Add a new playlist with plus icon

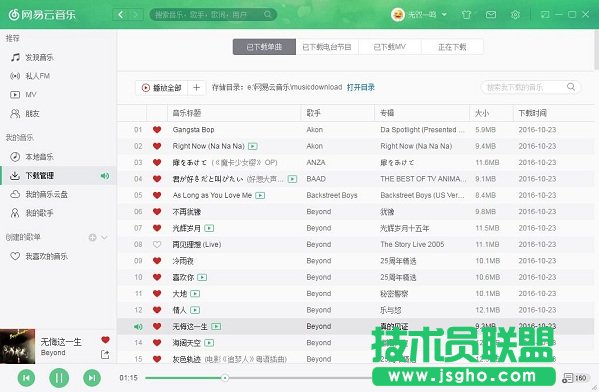click(92, 238)
